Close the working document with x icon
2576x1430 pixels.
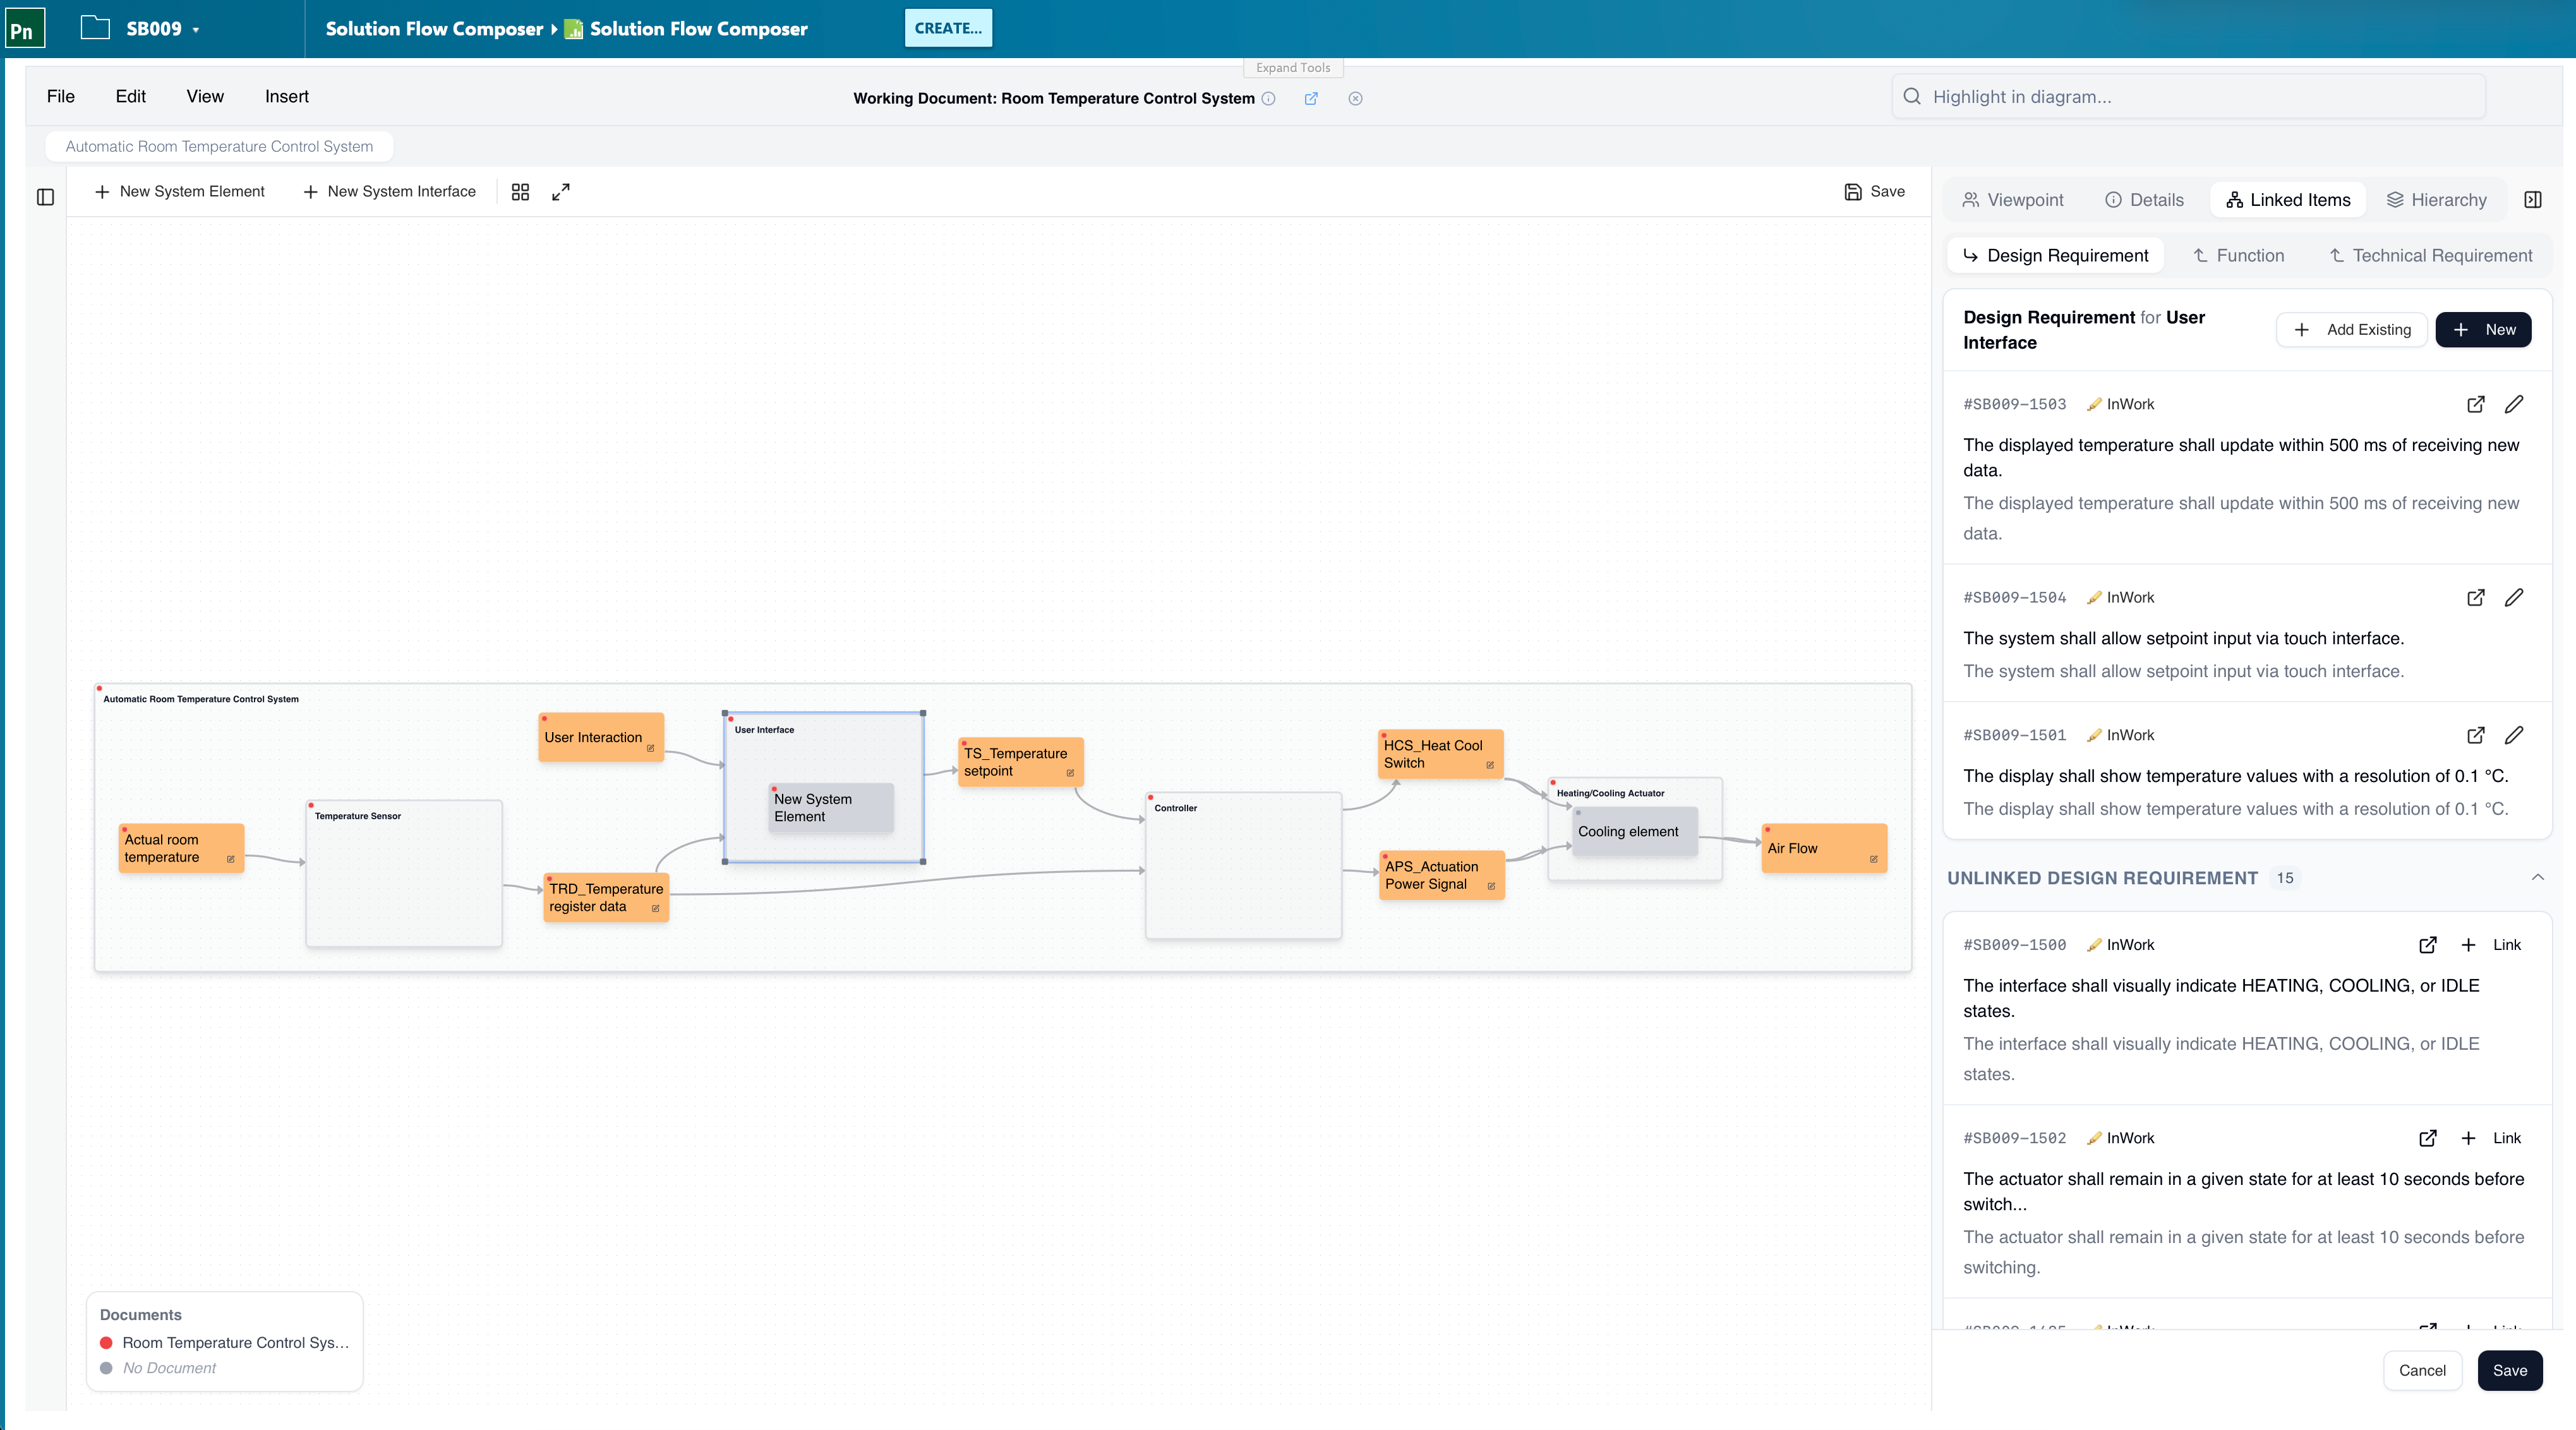point(1355,98)
